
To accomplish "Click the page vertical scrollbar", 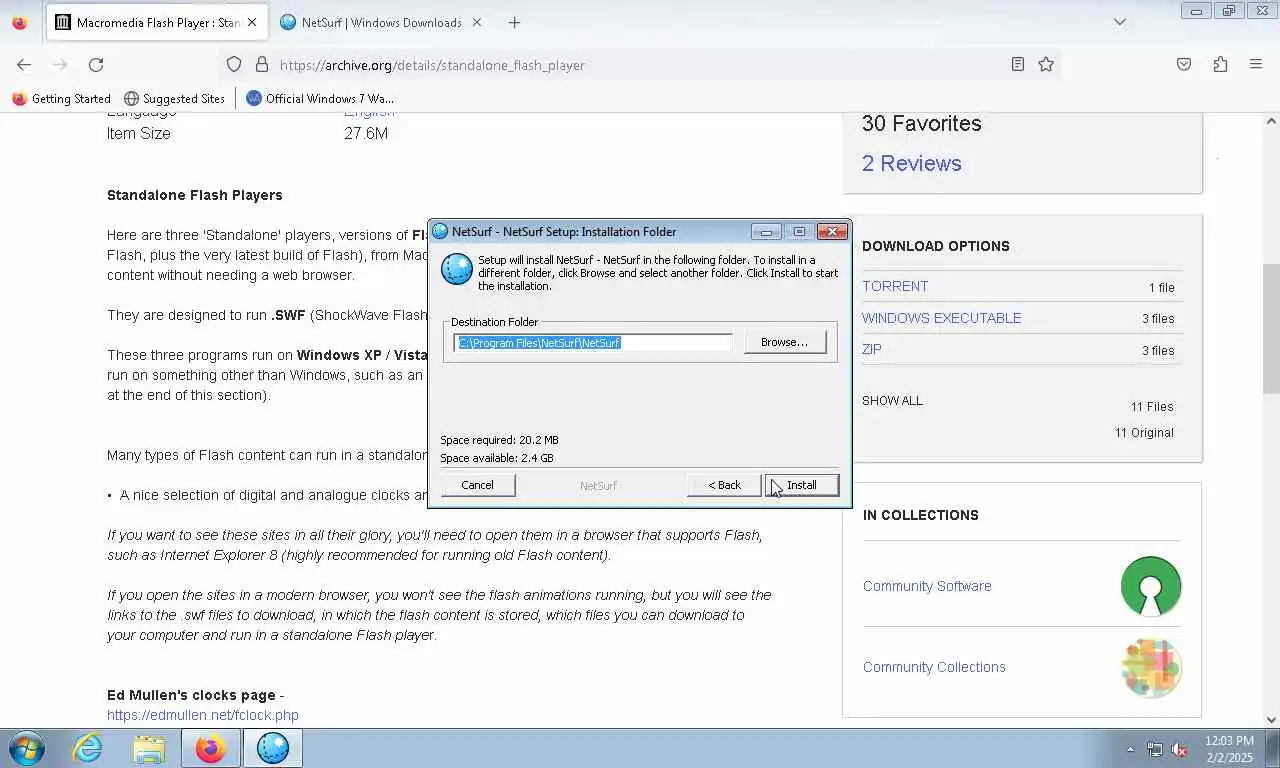I will (1271, 330).
